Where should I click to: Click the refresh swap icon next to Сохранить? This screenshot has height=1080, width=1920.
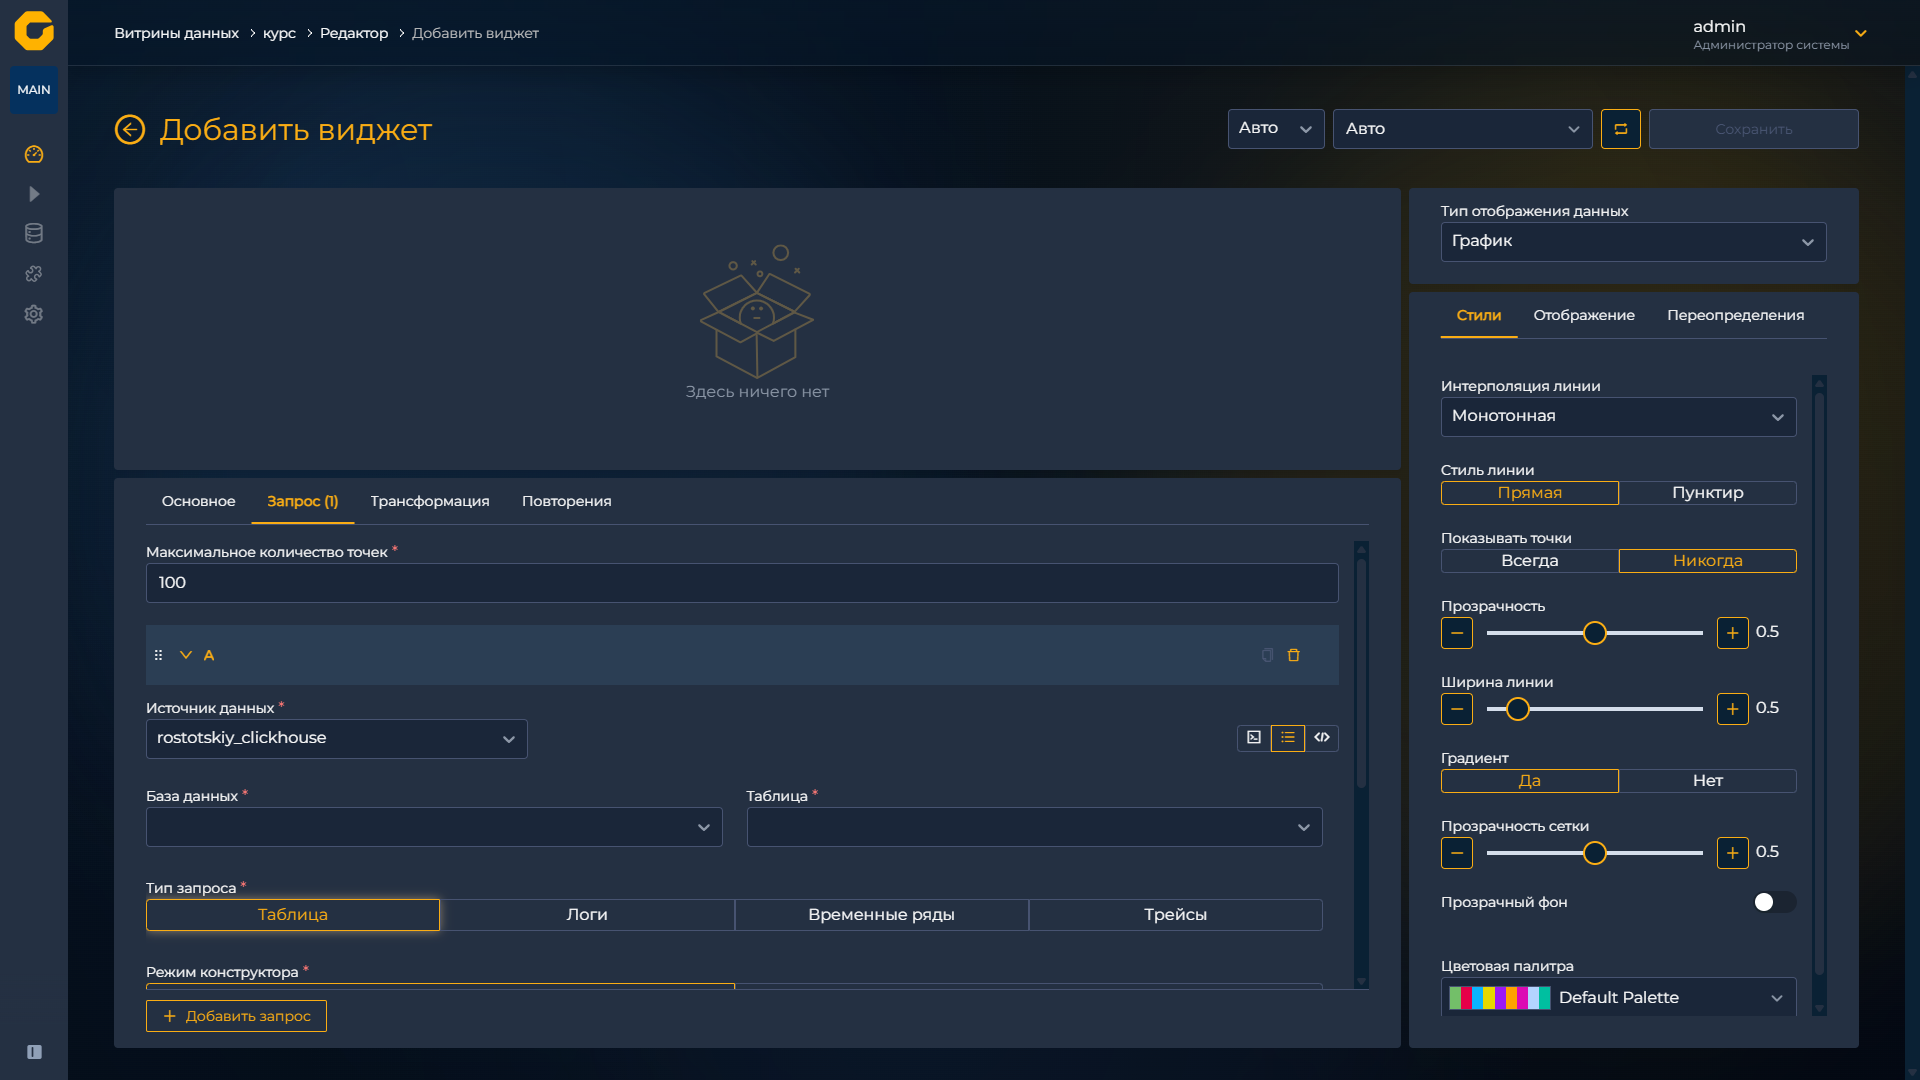click(x=1621, y=129)
